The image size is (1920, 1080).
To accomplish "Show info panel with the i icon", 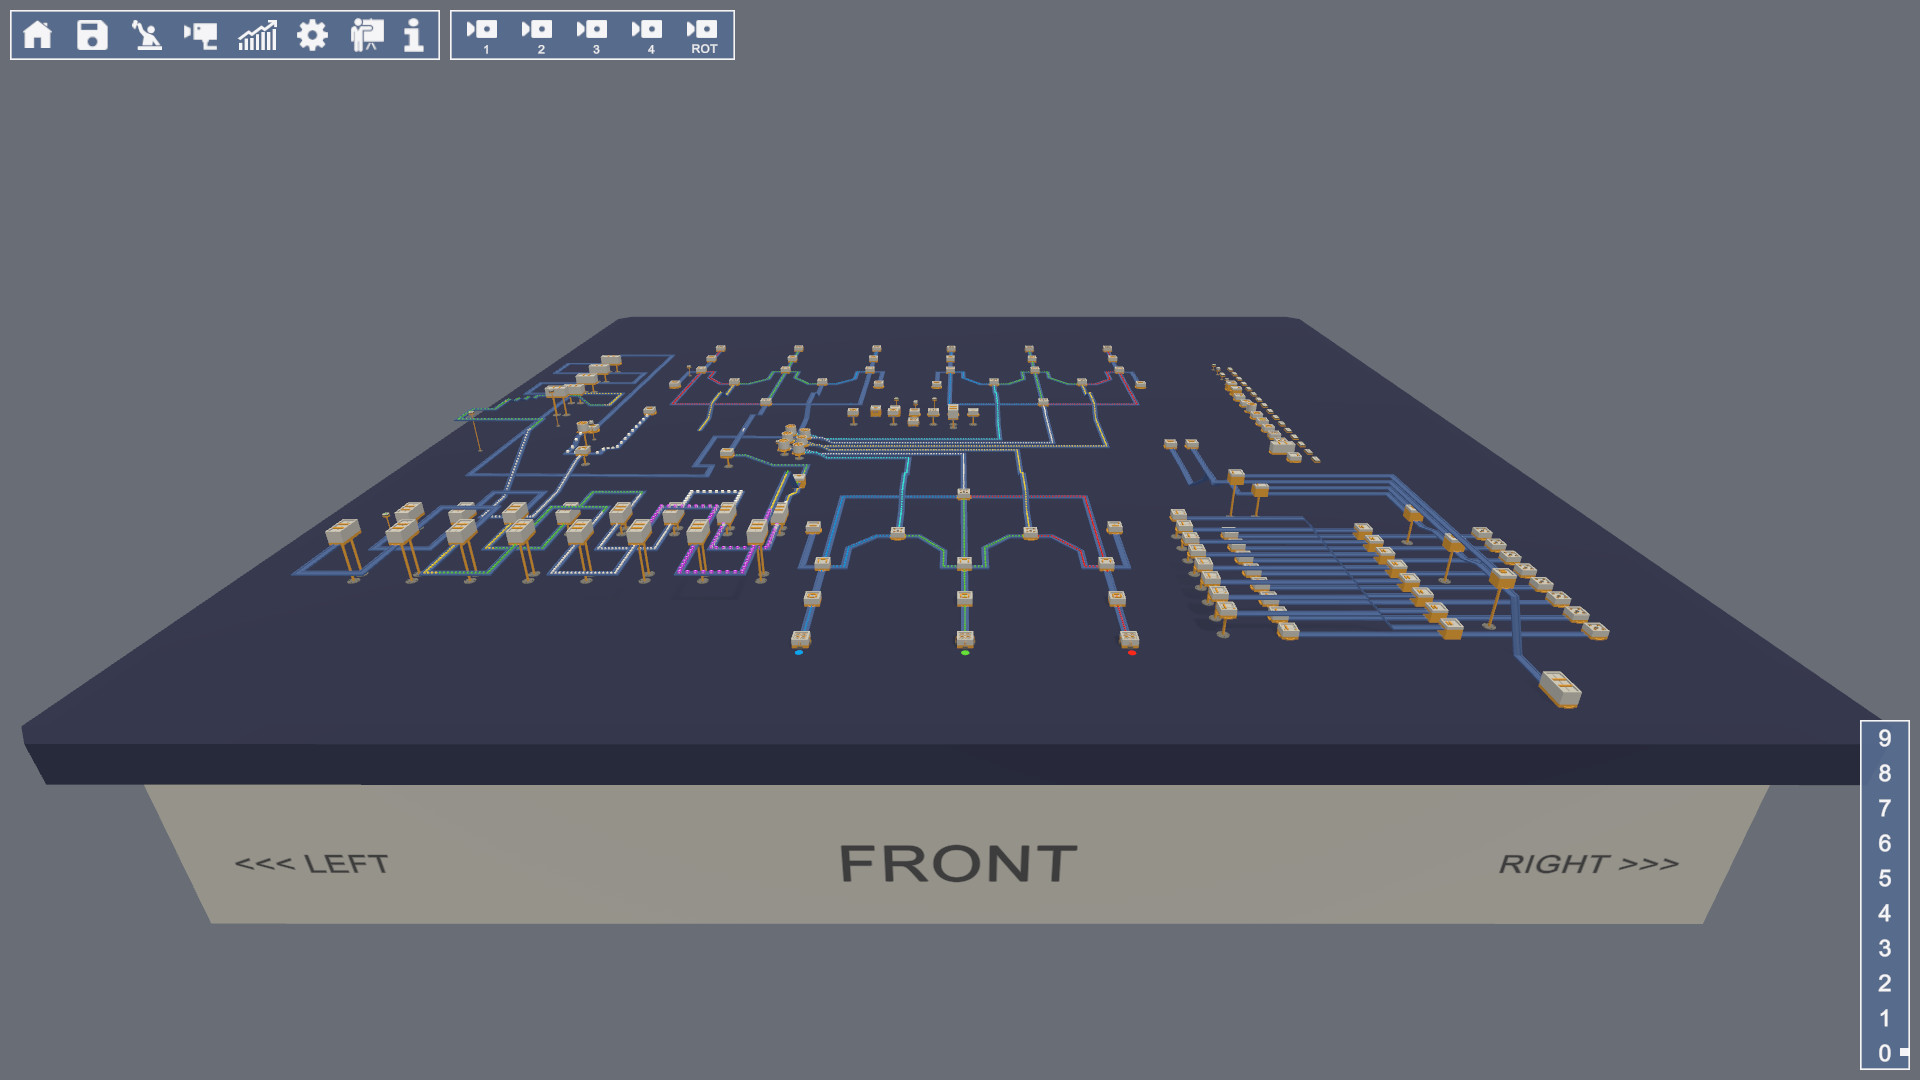I will [x=414, y=35].
